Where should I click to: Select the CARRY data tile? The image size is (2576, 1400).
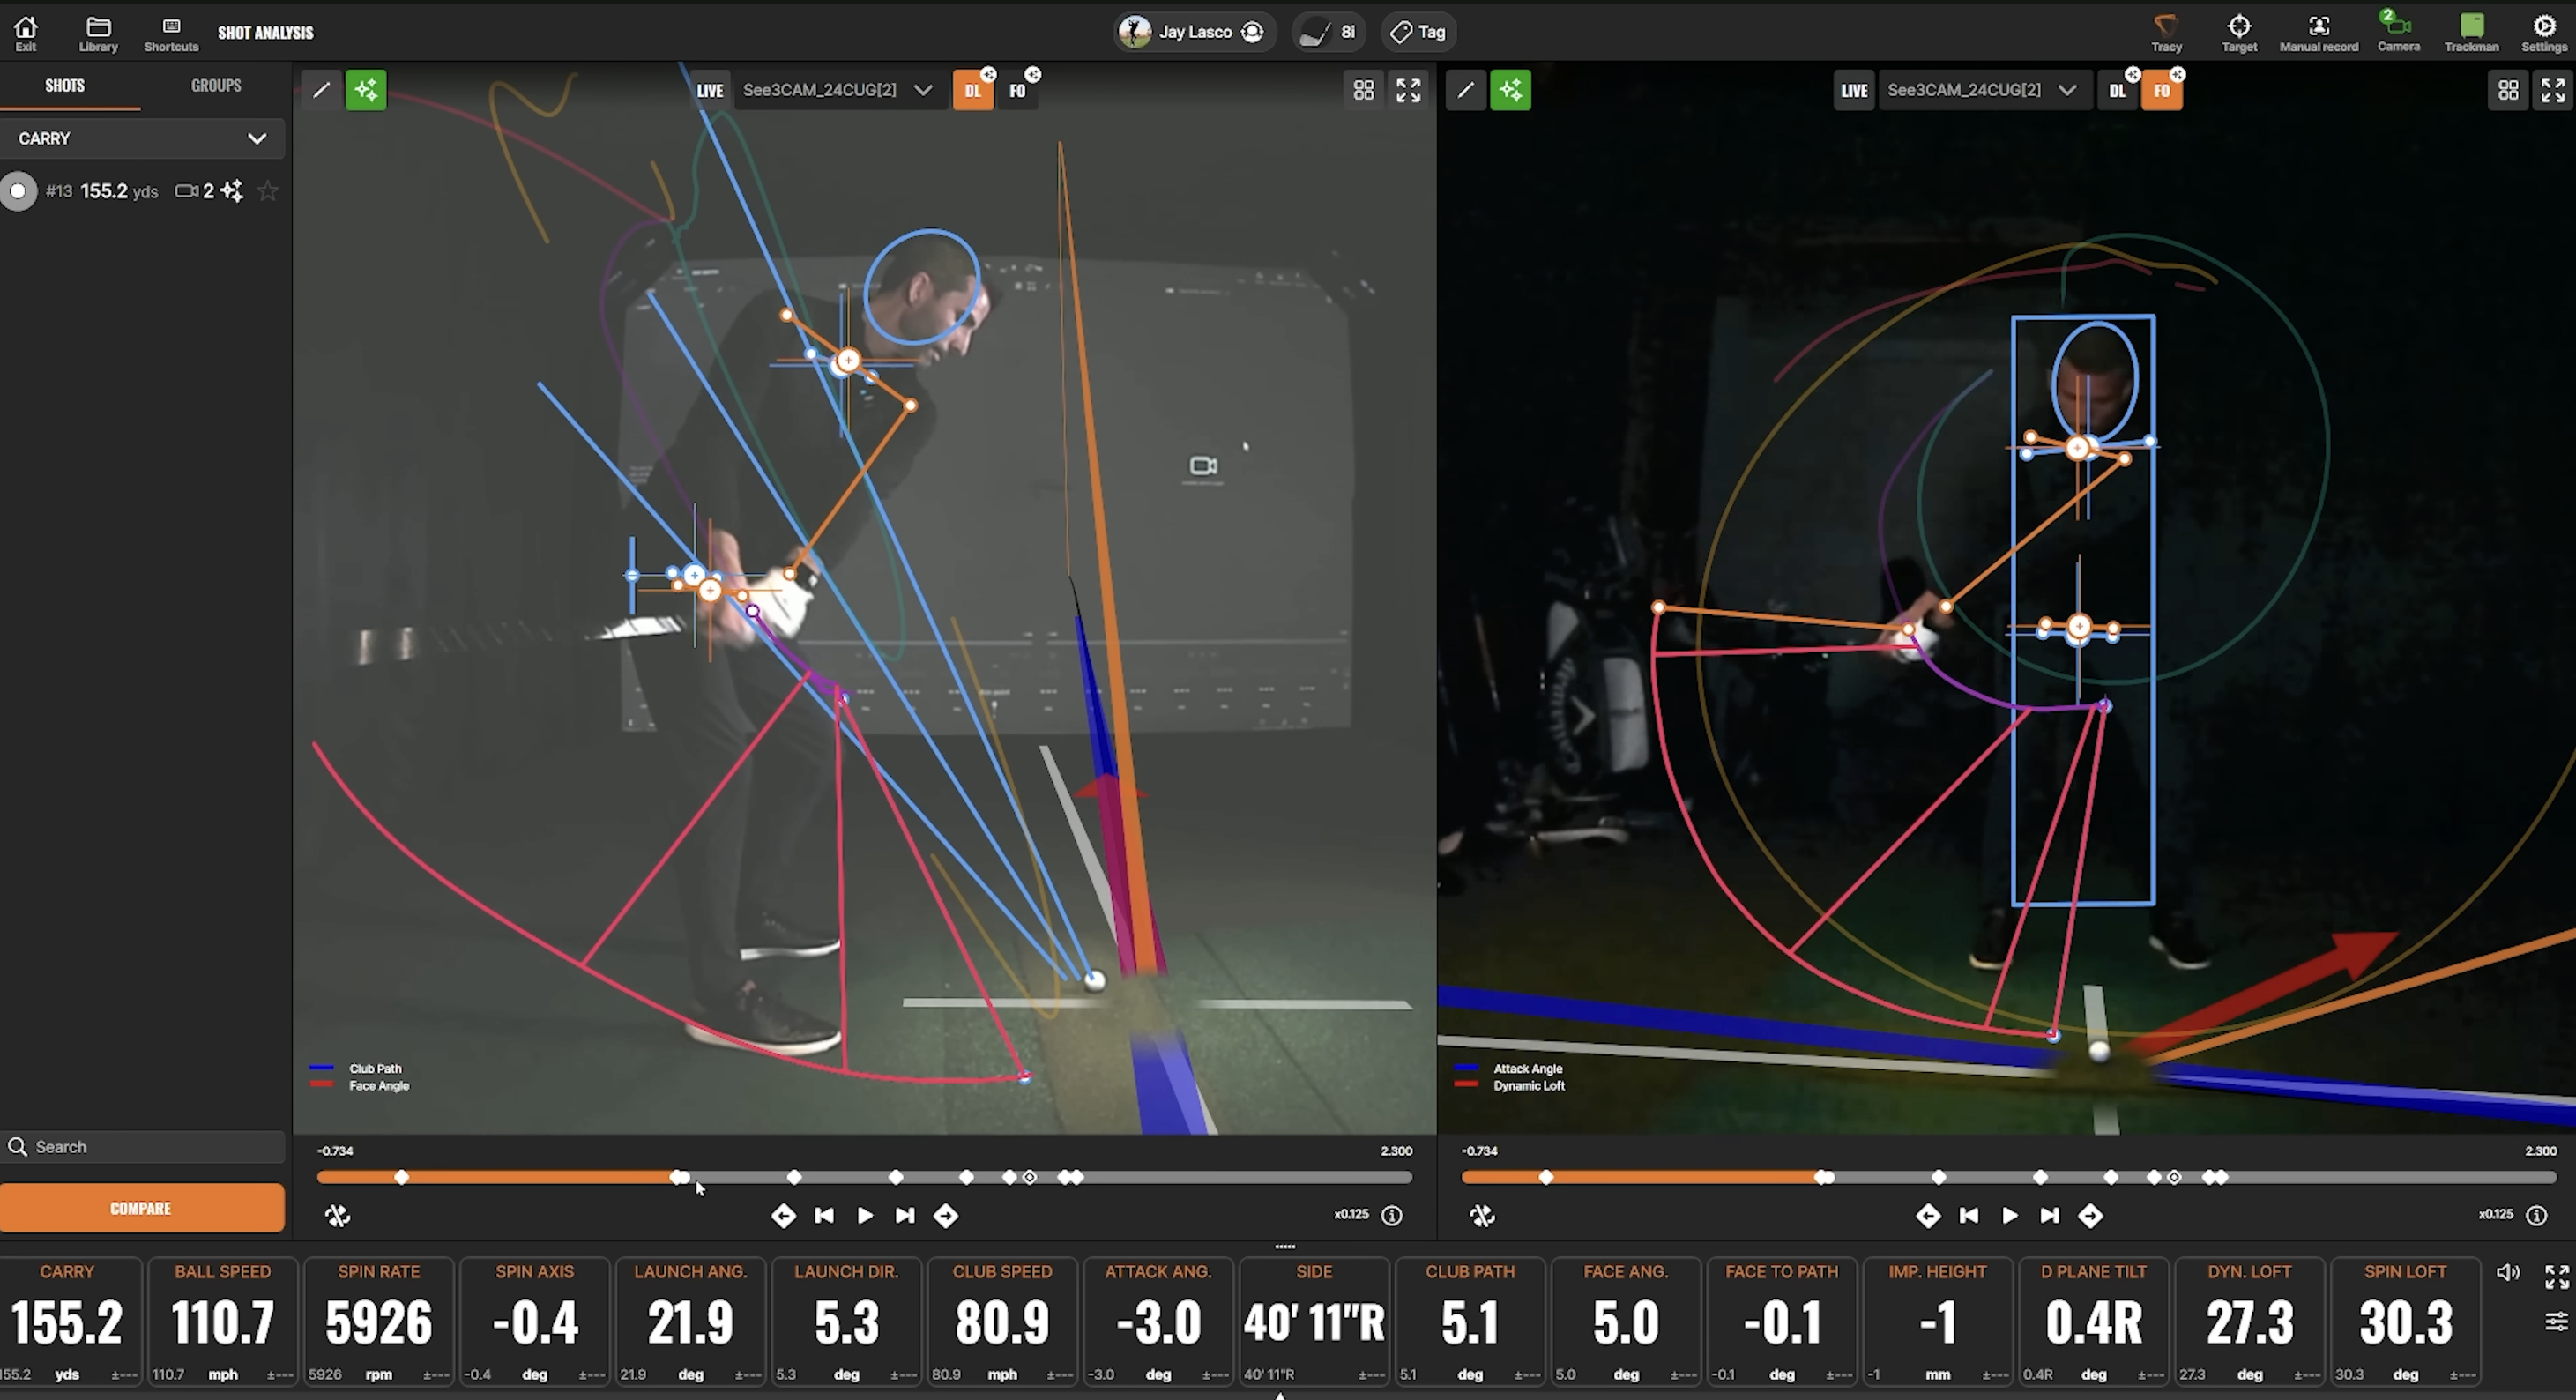pyautogui.click(x=67, y=1321)
